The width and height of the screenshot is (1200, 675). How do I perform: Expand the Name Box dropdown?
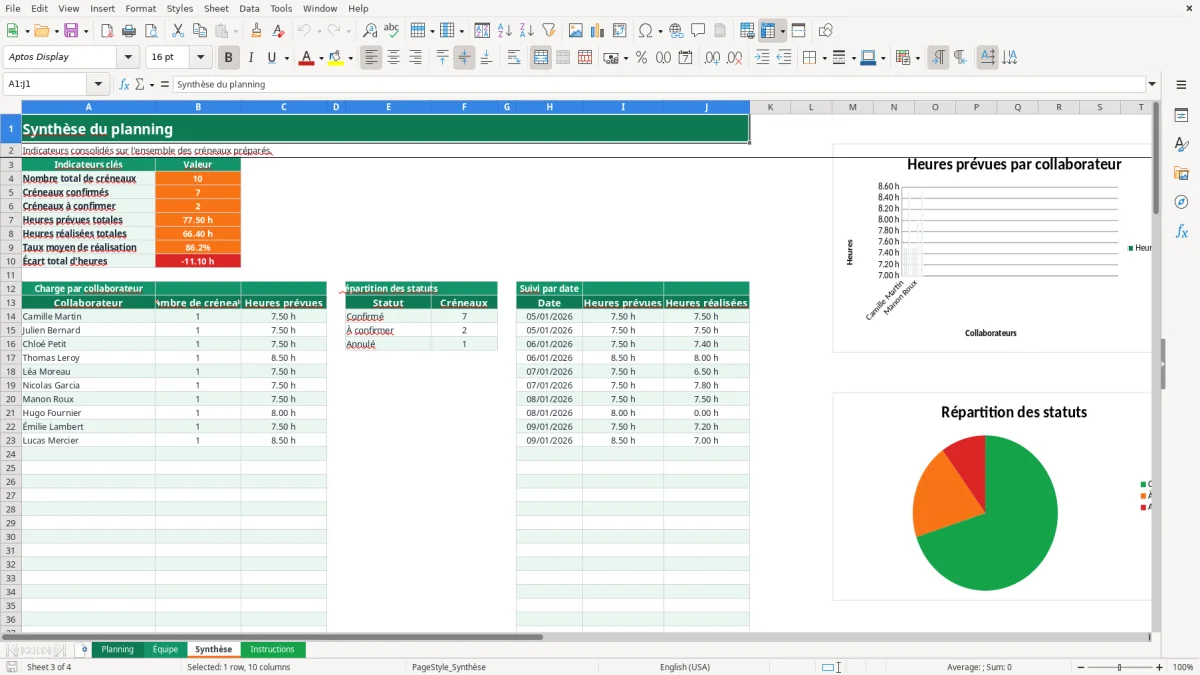98,85
